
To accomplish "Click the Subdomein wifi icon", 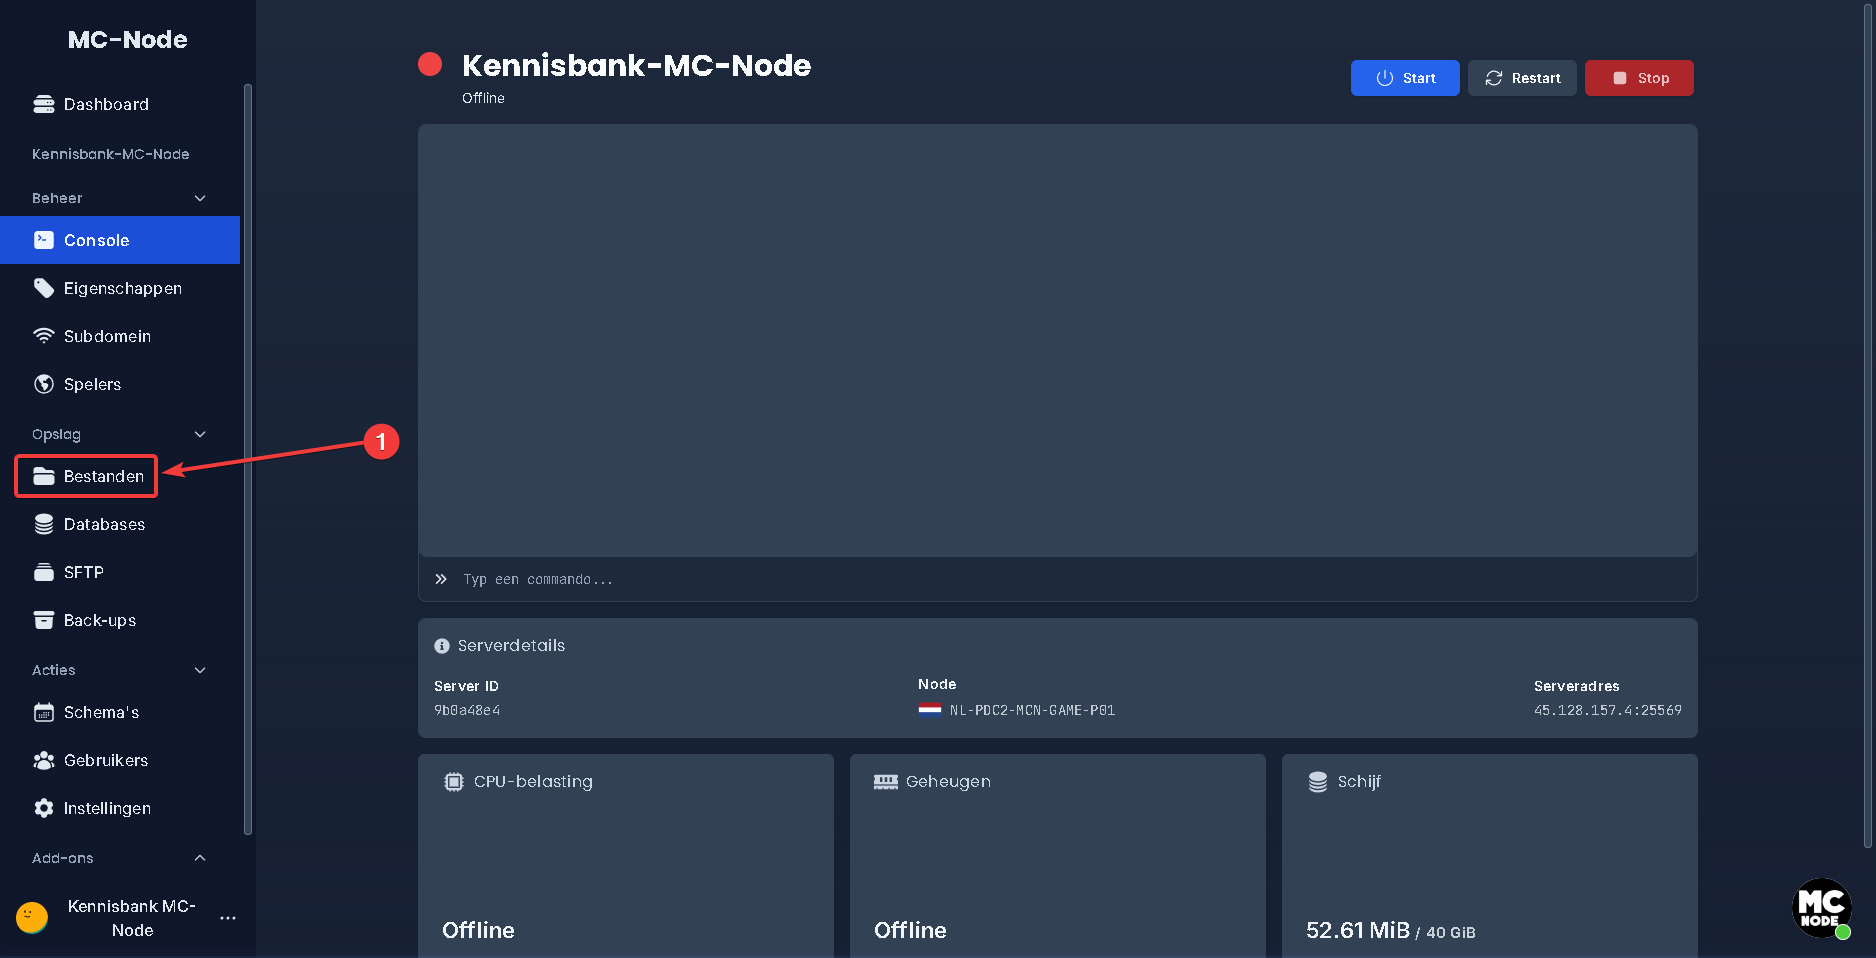I will [x=44, y=336].
